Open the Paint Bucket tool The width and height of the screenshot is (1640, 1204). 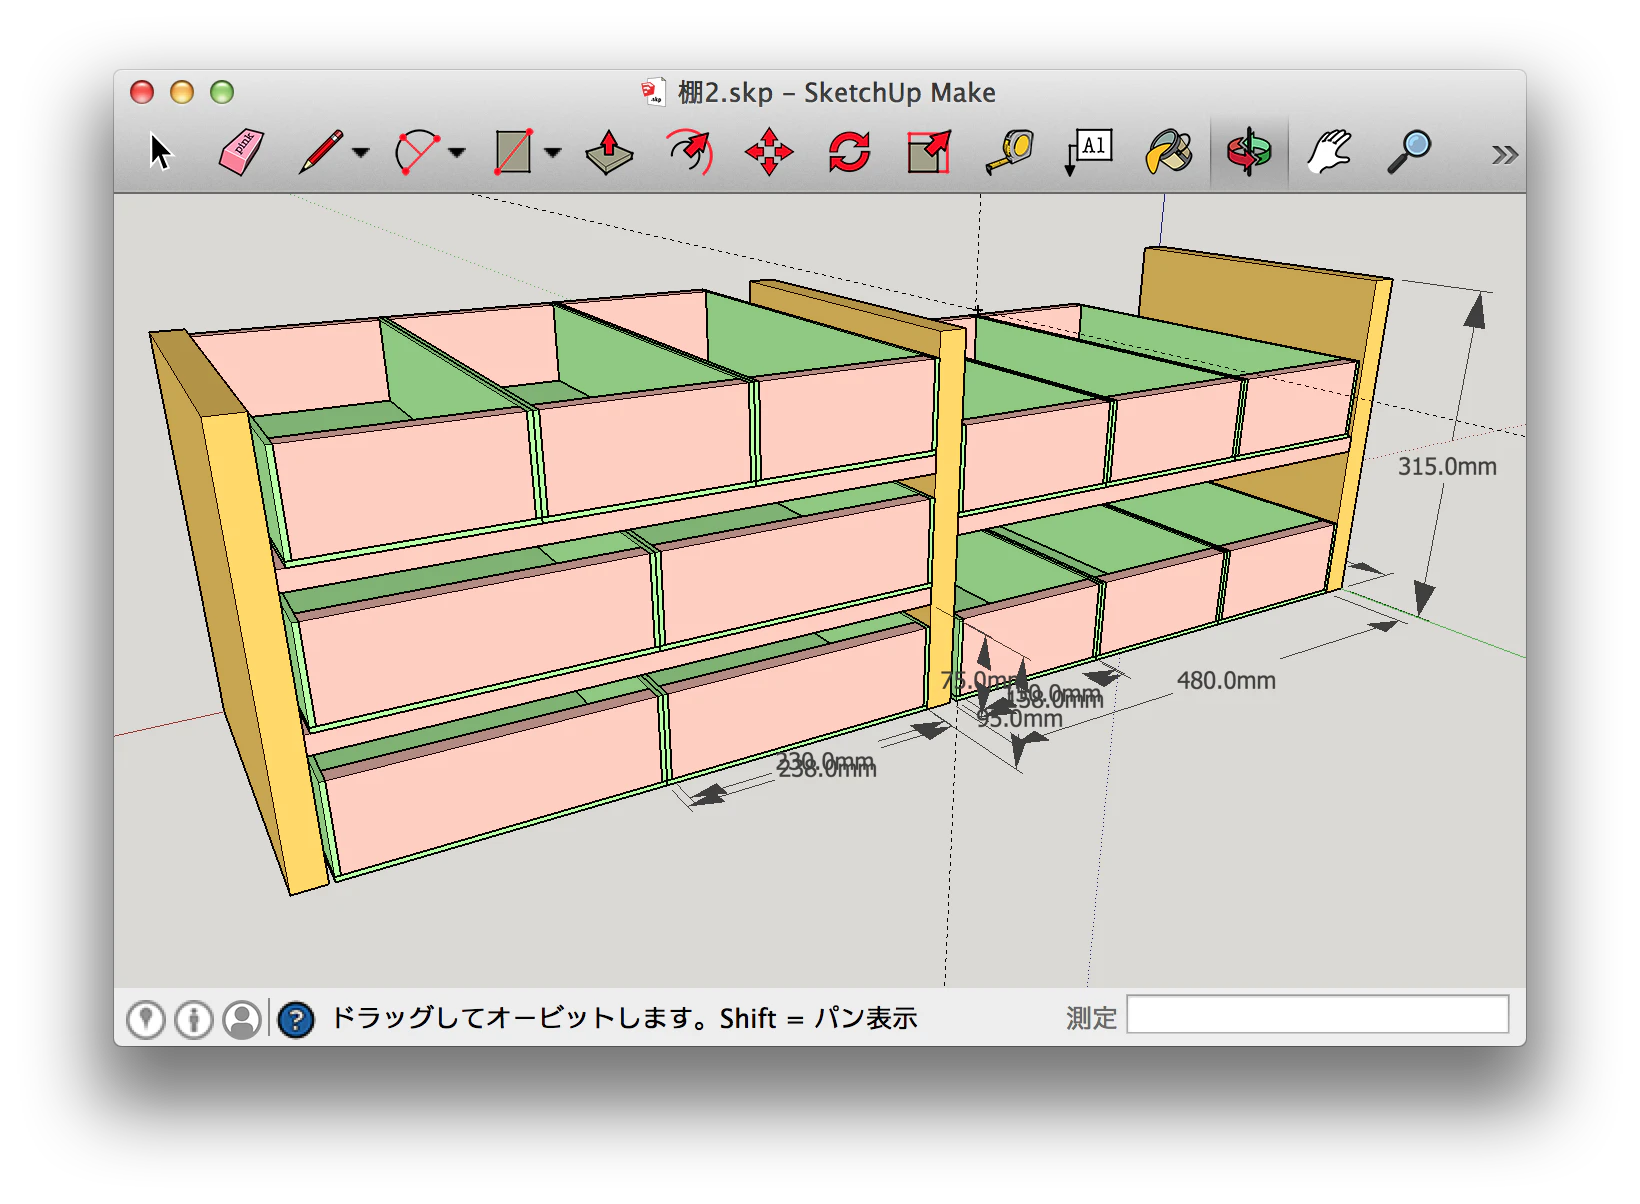(x=1169, y=152)
